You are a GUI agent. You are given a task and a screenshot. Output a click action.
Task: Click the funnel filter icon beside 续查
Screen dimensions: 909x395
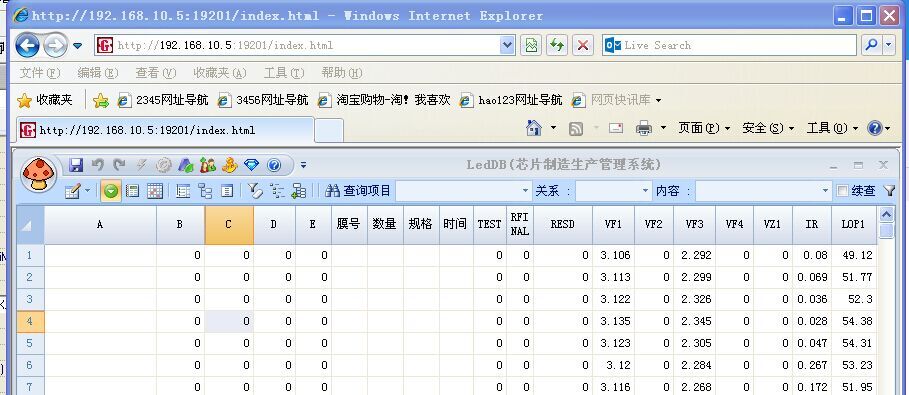(889, 191)
